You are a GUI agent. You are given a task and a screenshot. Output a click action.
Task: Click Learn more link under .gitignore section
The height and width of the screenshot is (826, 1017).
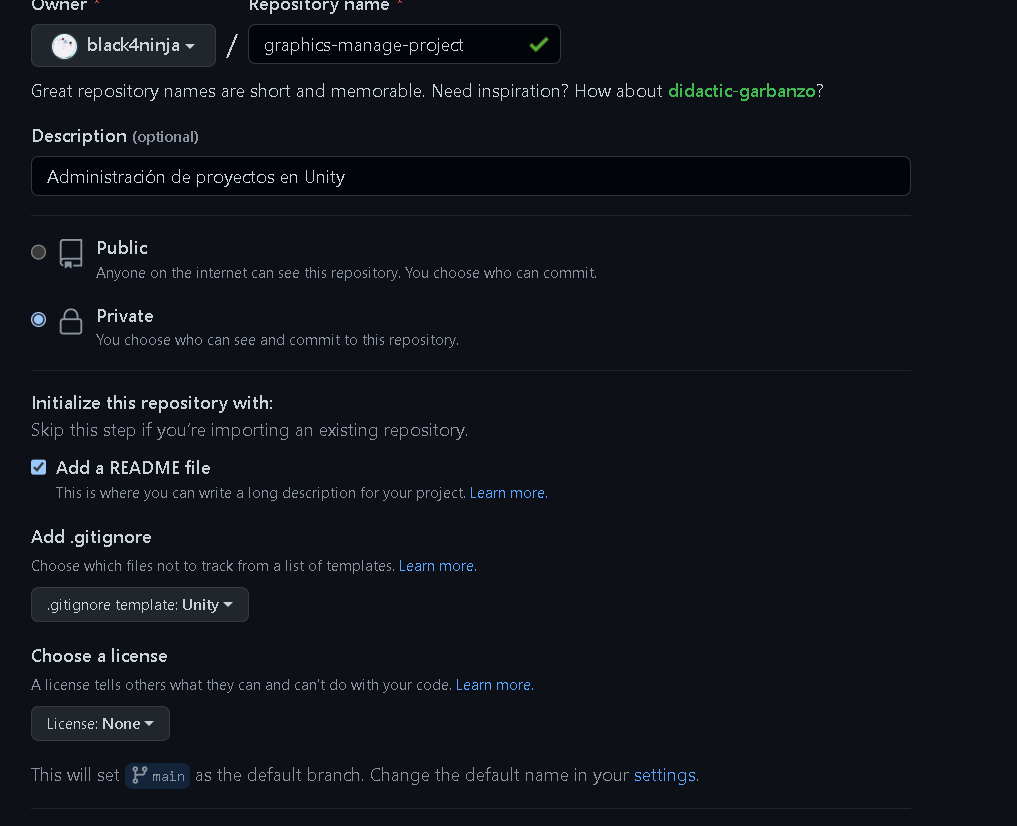click(x=437, y=566)
